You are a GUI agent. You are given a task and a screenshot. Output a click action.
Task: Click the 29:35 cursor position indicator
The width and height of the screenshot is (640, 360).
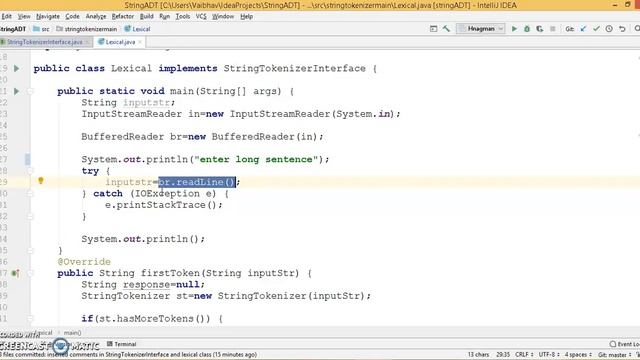point(503,355)
